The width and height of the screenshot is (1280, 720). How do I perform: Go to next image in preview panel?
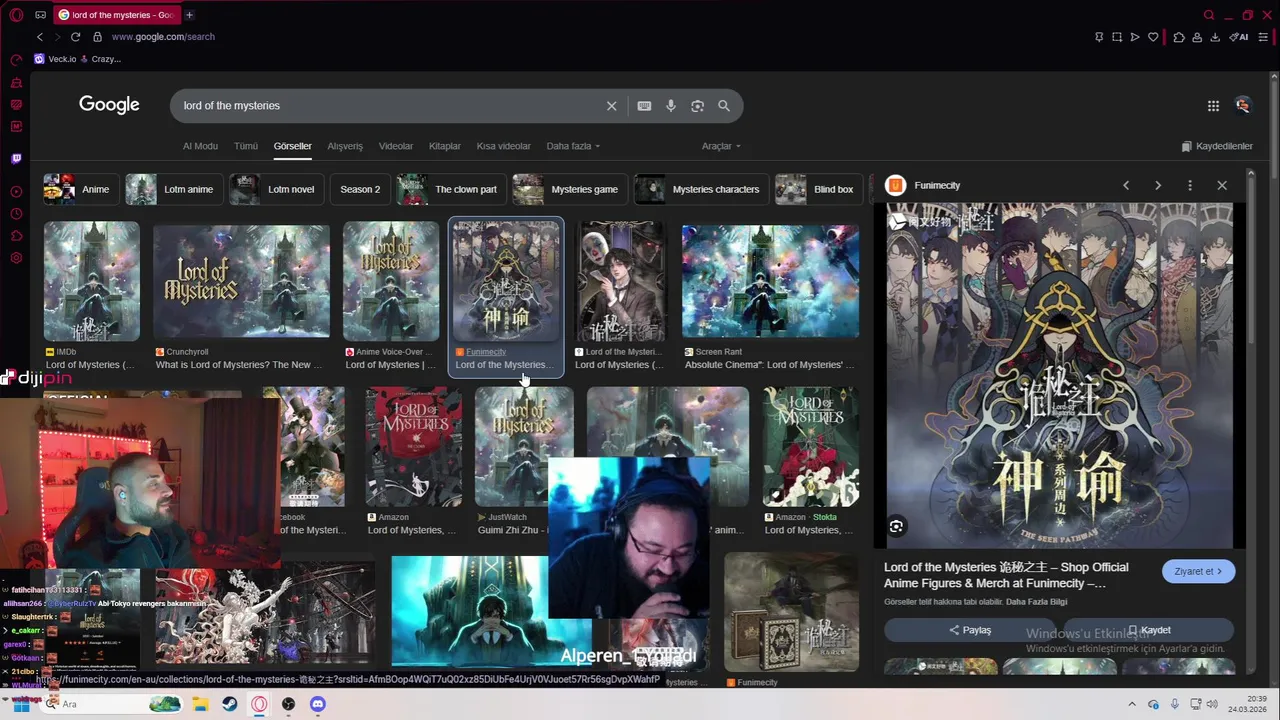coord(1158,185)
